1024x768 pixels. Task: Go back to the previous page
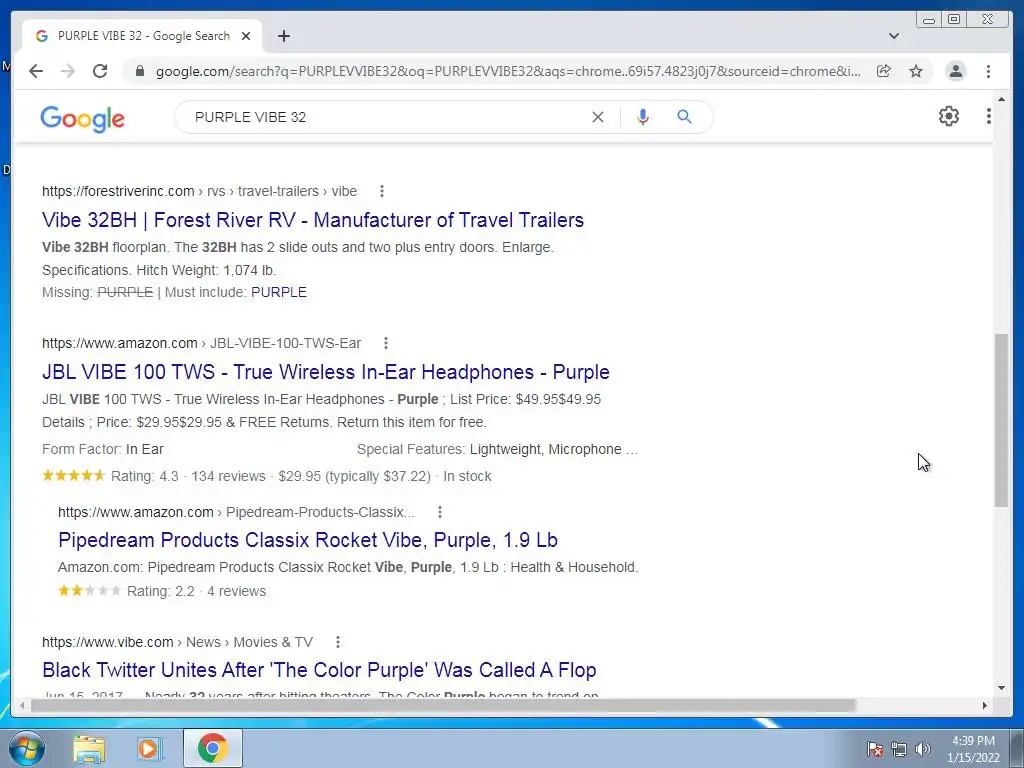pos(36,71)
